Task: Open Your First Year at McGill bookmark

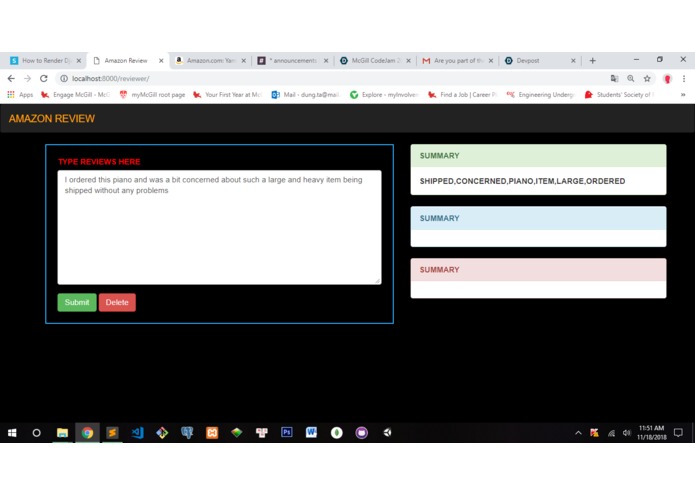Action: [x=228, y=94]
